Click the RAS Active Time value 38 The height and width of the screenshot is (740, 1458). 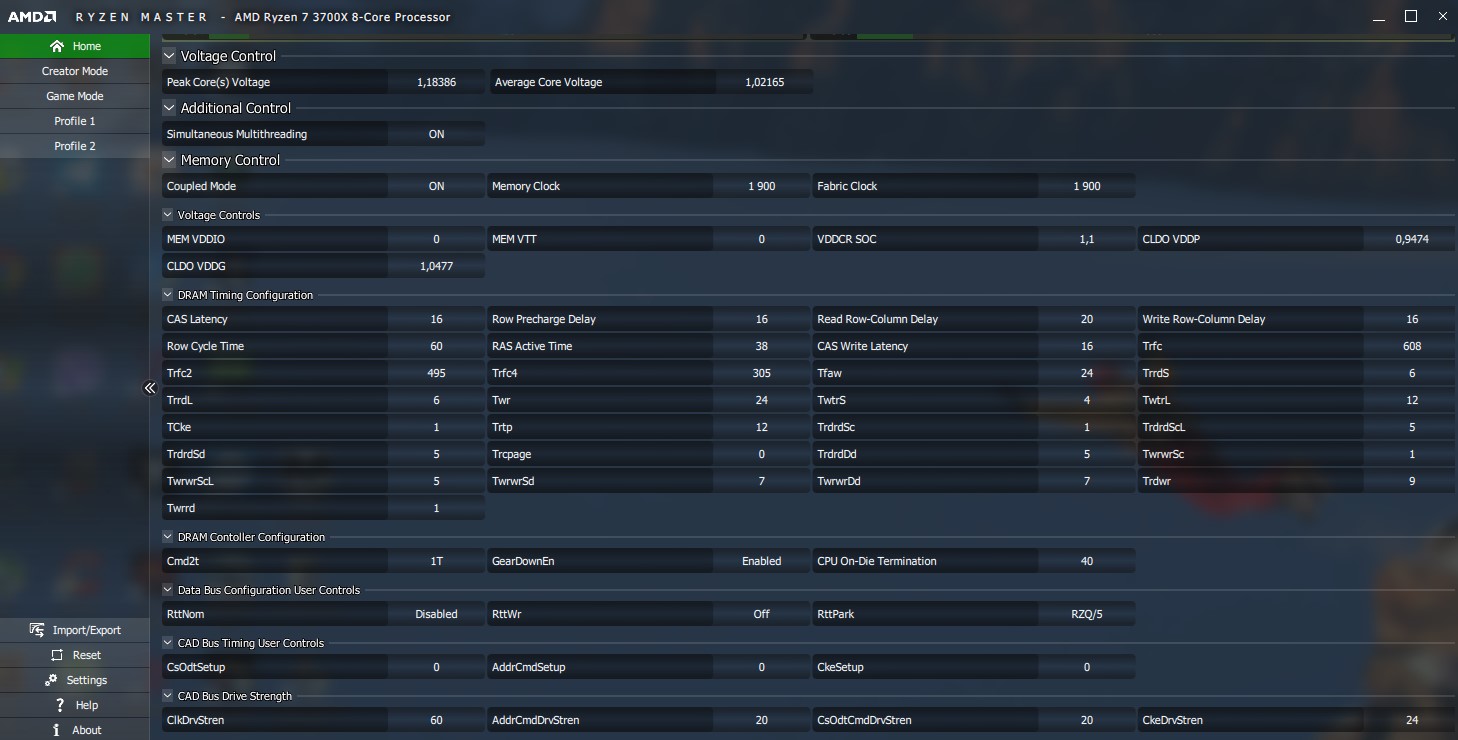click(761, 346)
